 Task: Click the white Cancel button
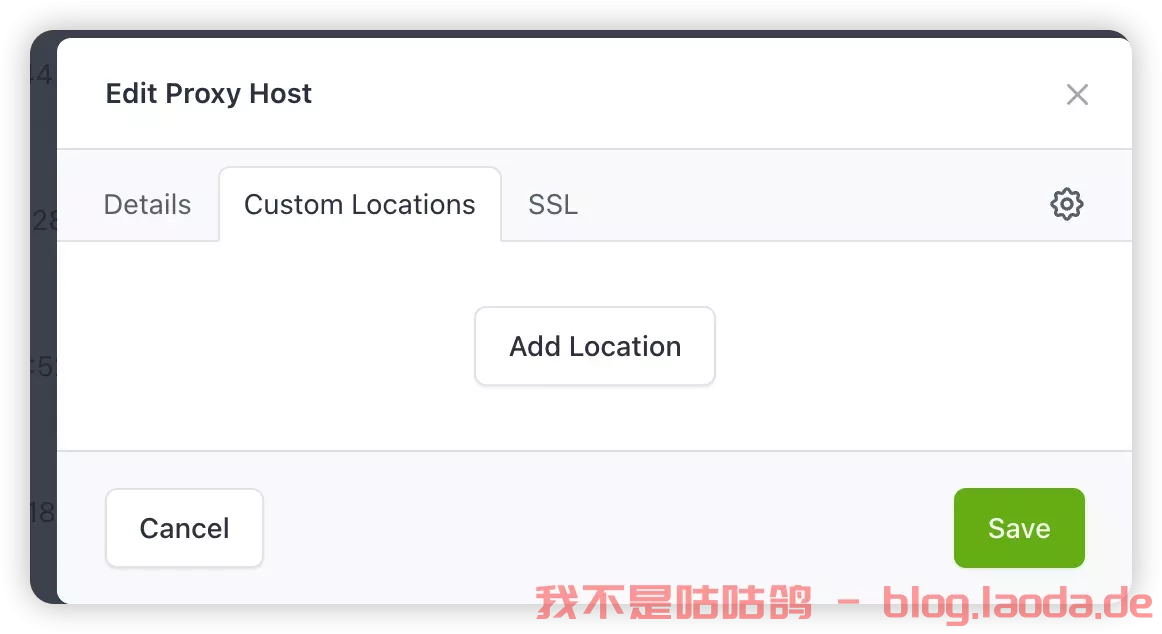pos(185,528)
